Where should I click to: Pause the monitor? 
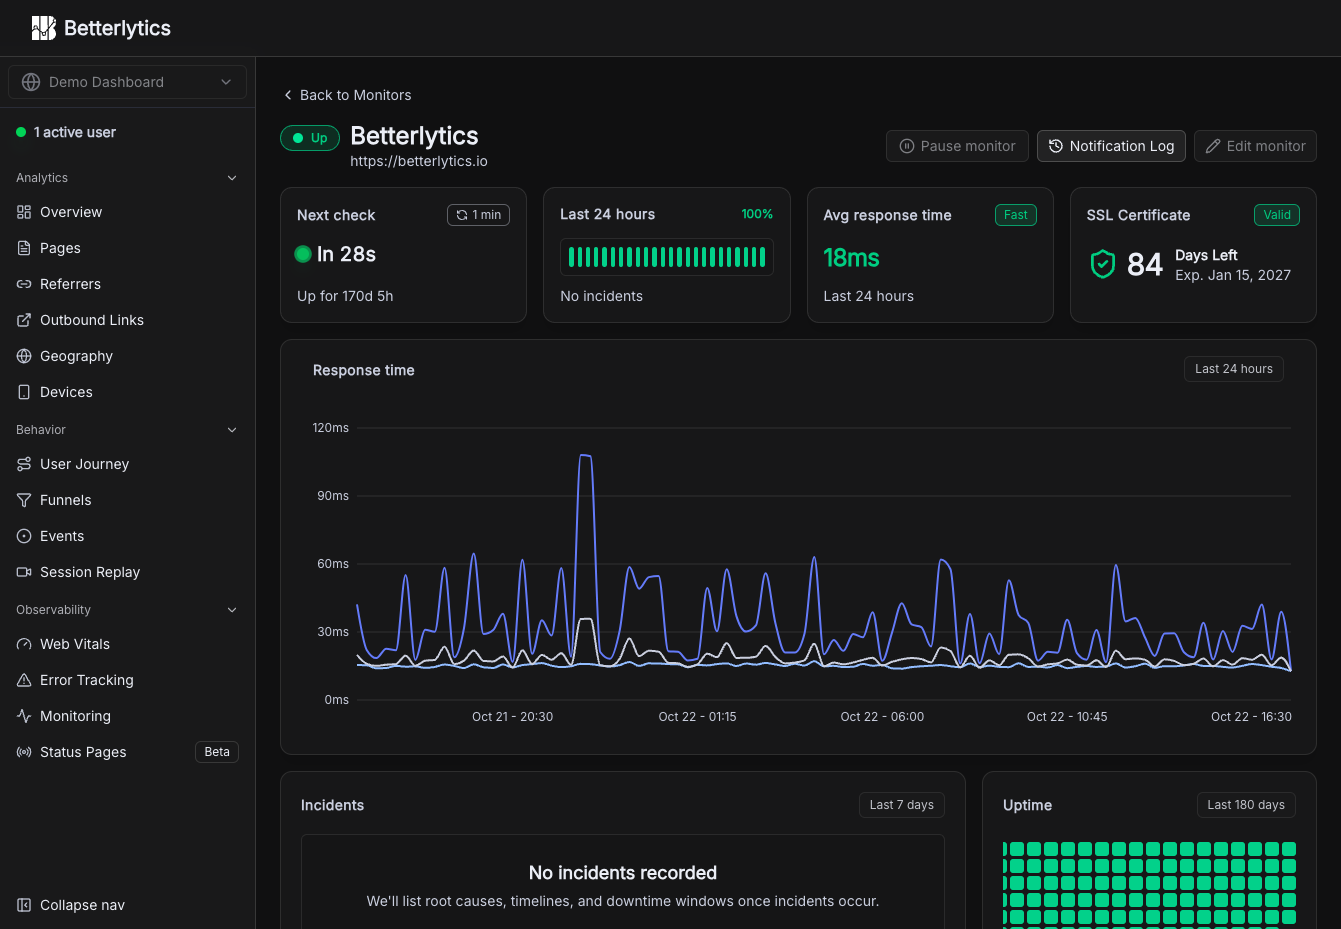click(x=957, y=146)
